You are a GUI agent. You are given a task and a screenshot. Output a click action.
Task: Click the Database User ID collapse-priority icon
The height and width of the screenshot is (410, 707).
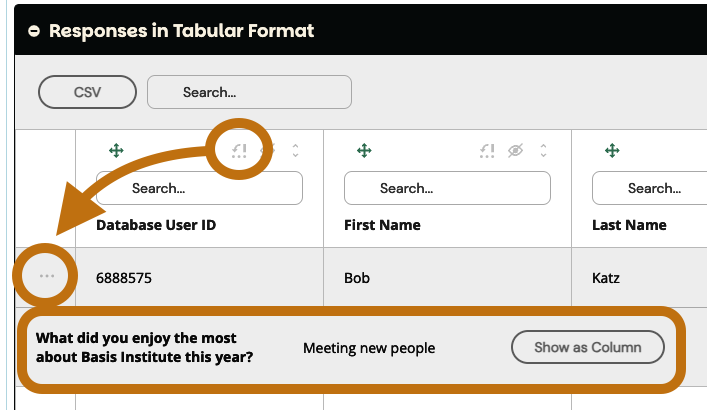pos(239,151)
